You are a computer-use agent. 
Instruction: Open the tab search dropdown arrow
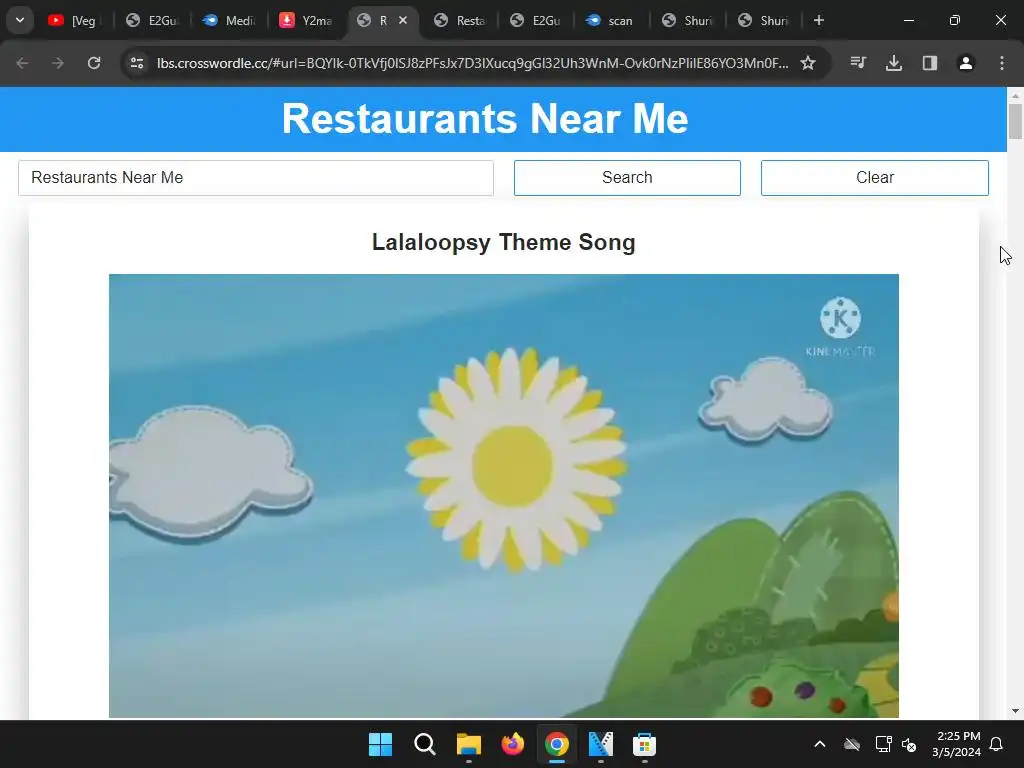coord(20,20)
